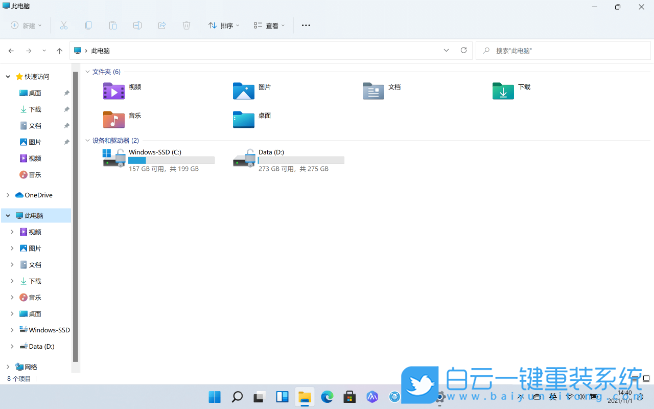Click File Explorer icon on taskbar
Screen dimensions: 654x409
coord(304,397)
